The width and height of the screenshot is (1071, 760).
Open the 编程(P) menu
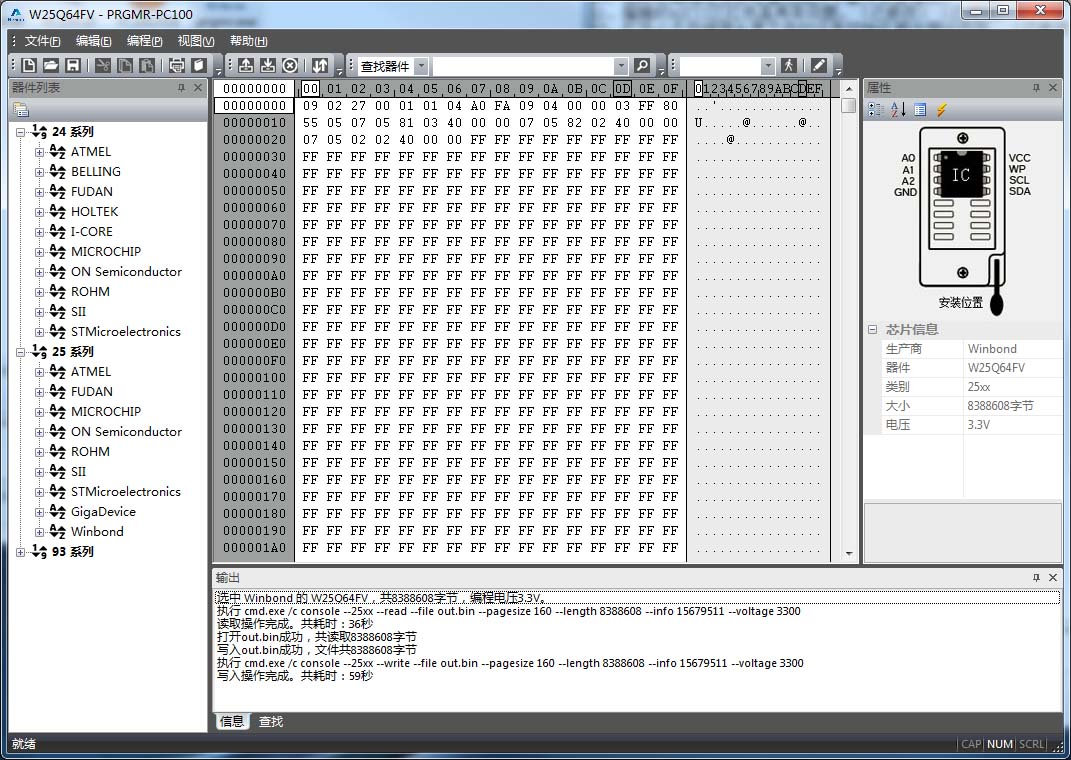(x=144, y=41)
